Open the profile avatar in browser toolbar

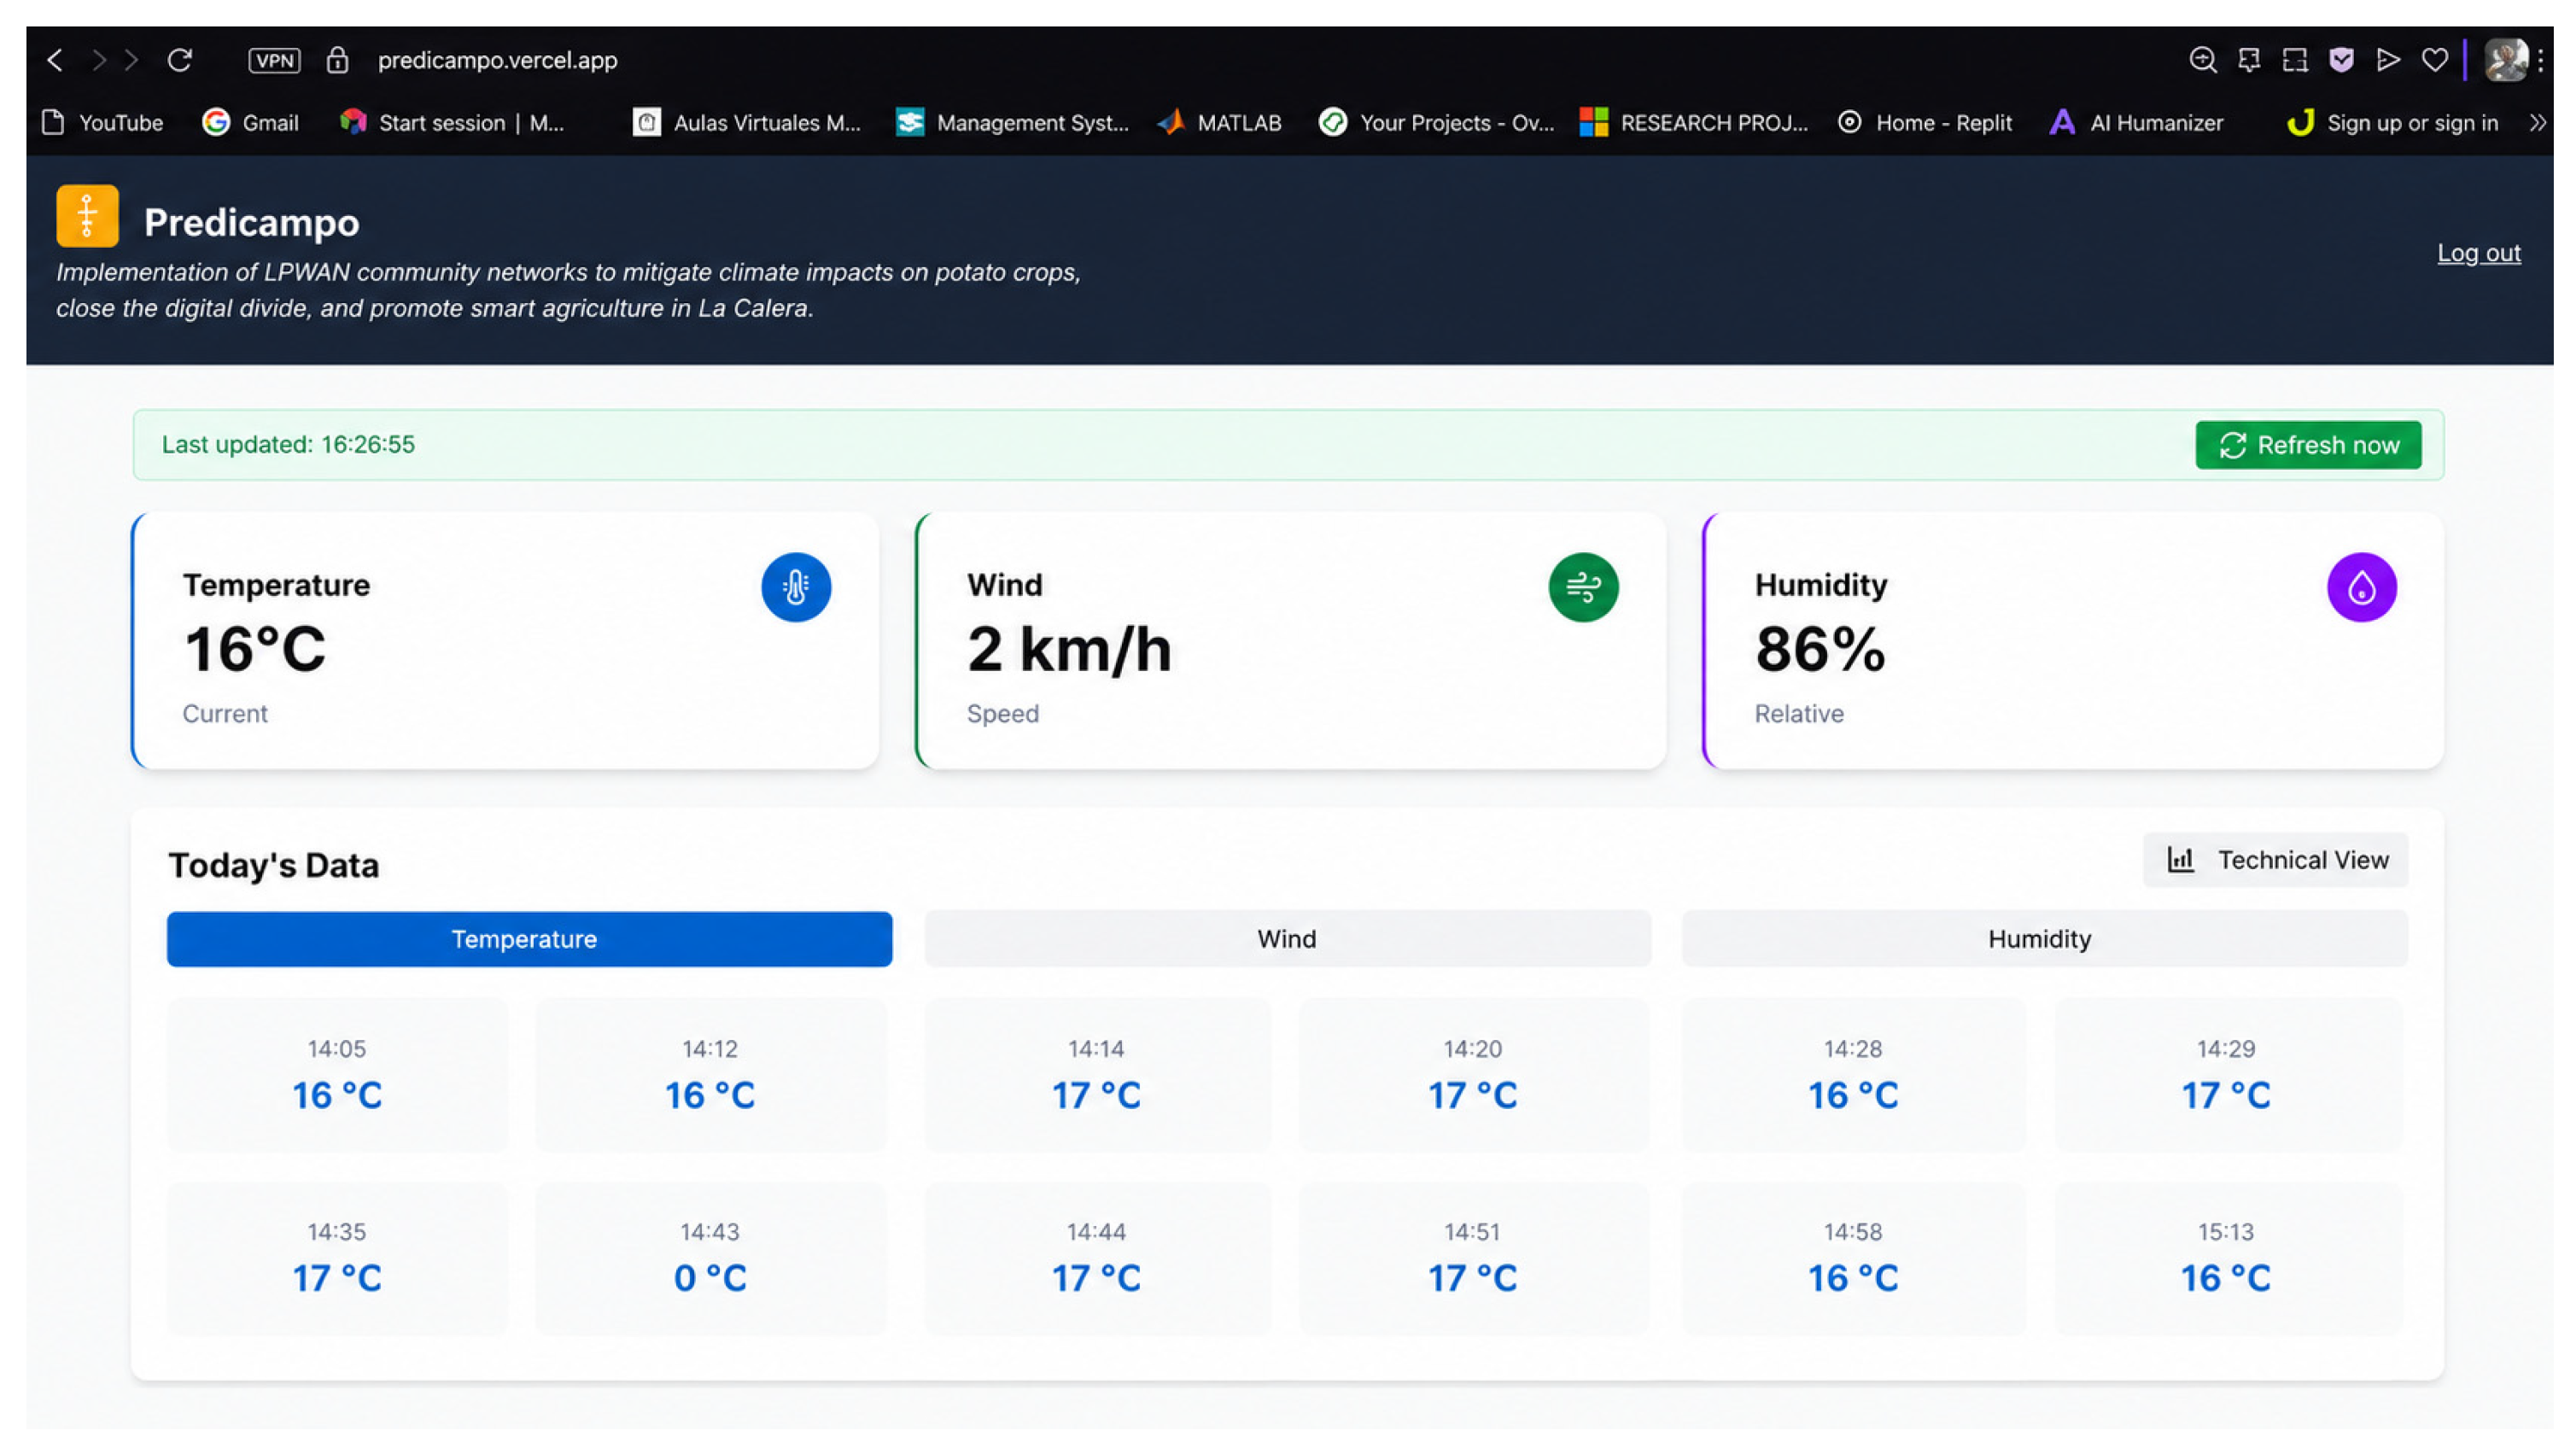[x=2506, y=60]
